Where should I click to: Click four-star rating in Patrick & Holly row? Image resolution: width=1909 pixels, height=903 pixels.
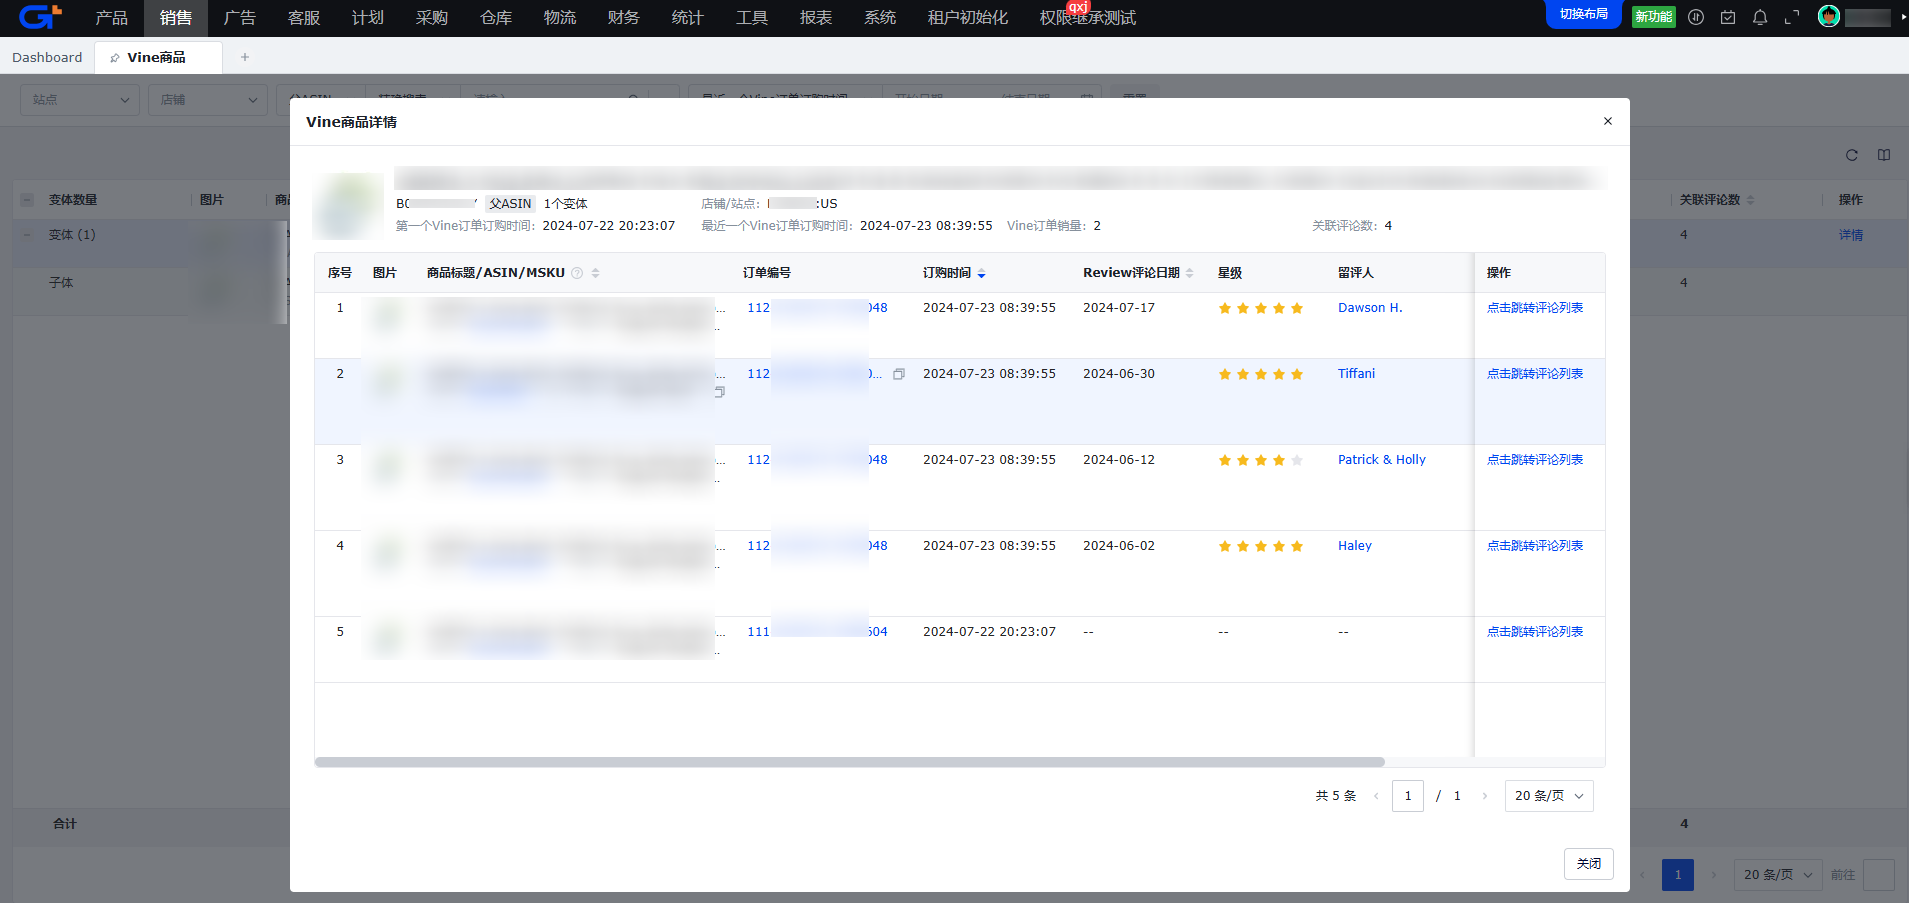click(1260, 460)
